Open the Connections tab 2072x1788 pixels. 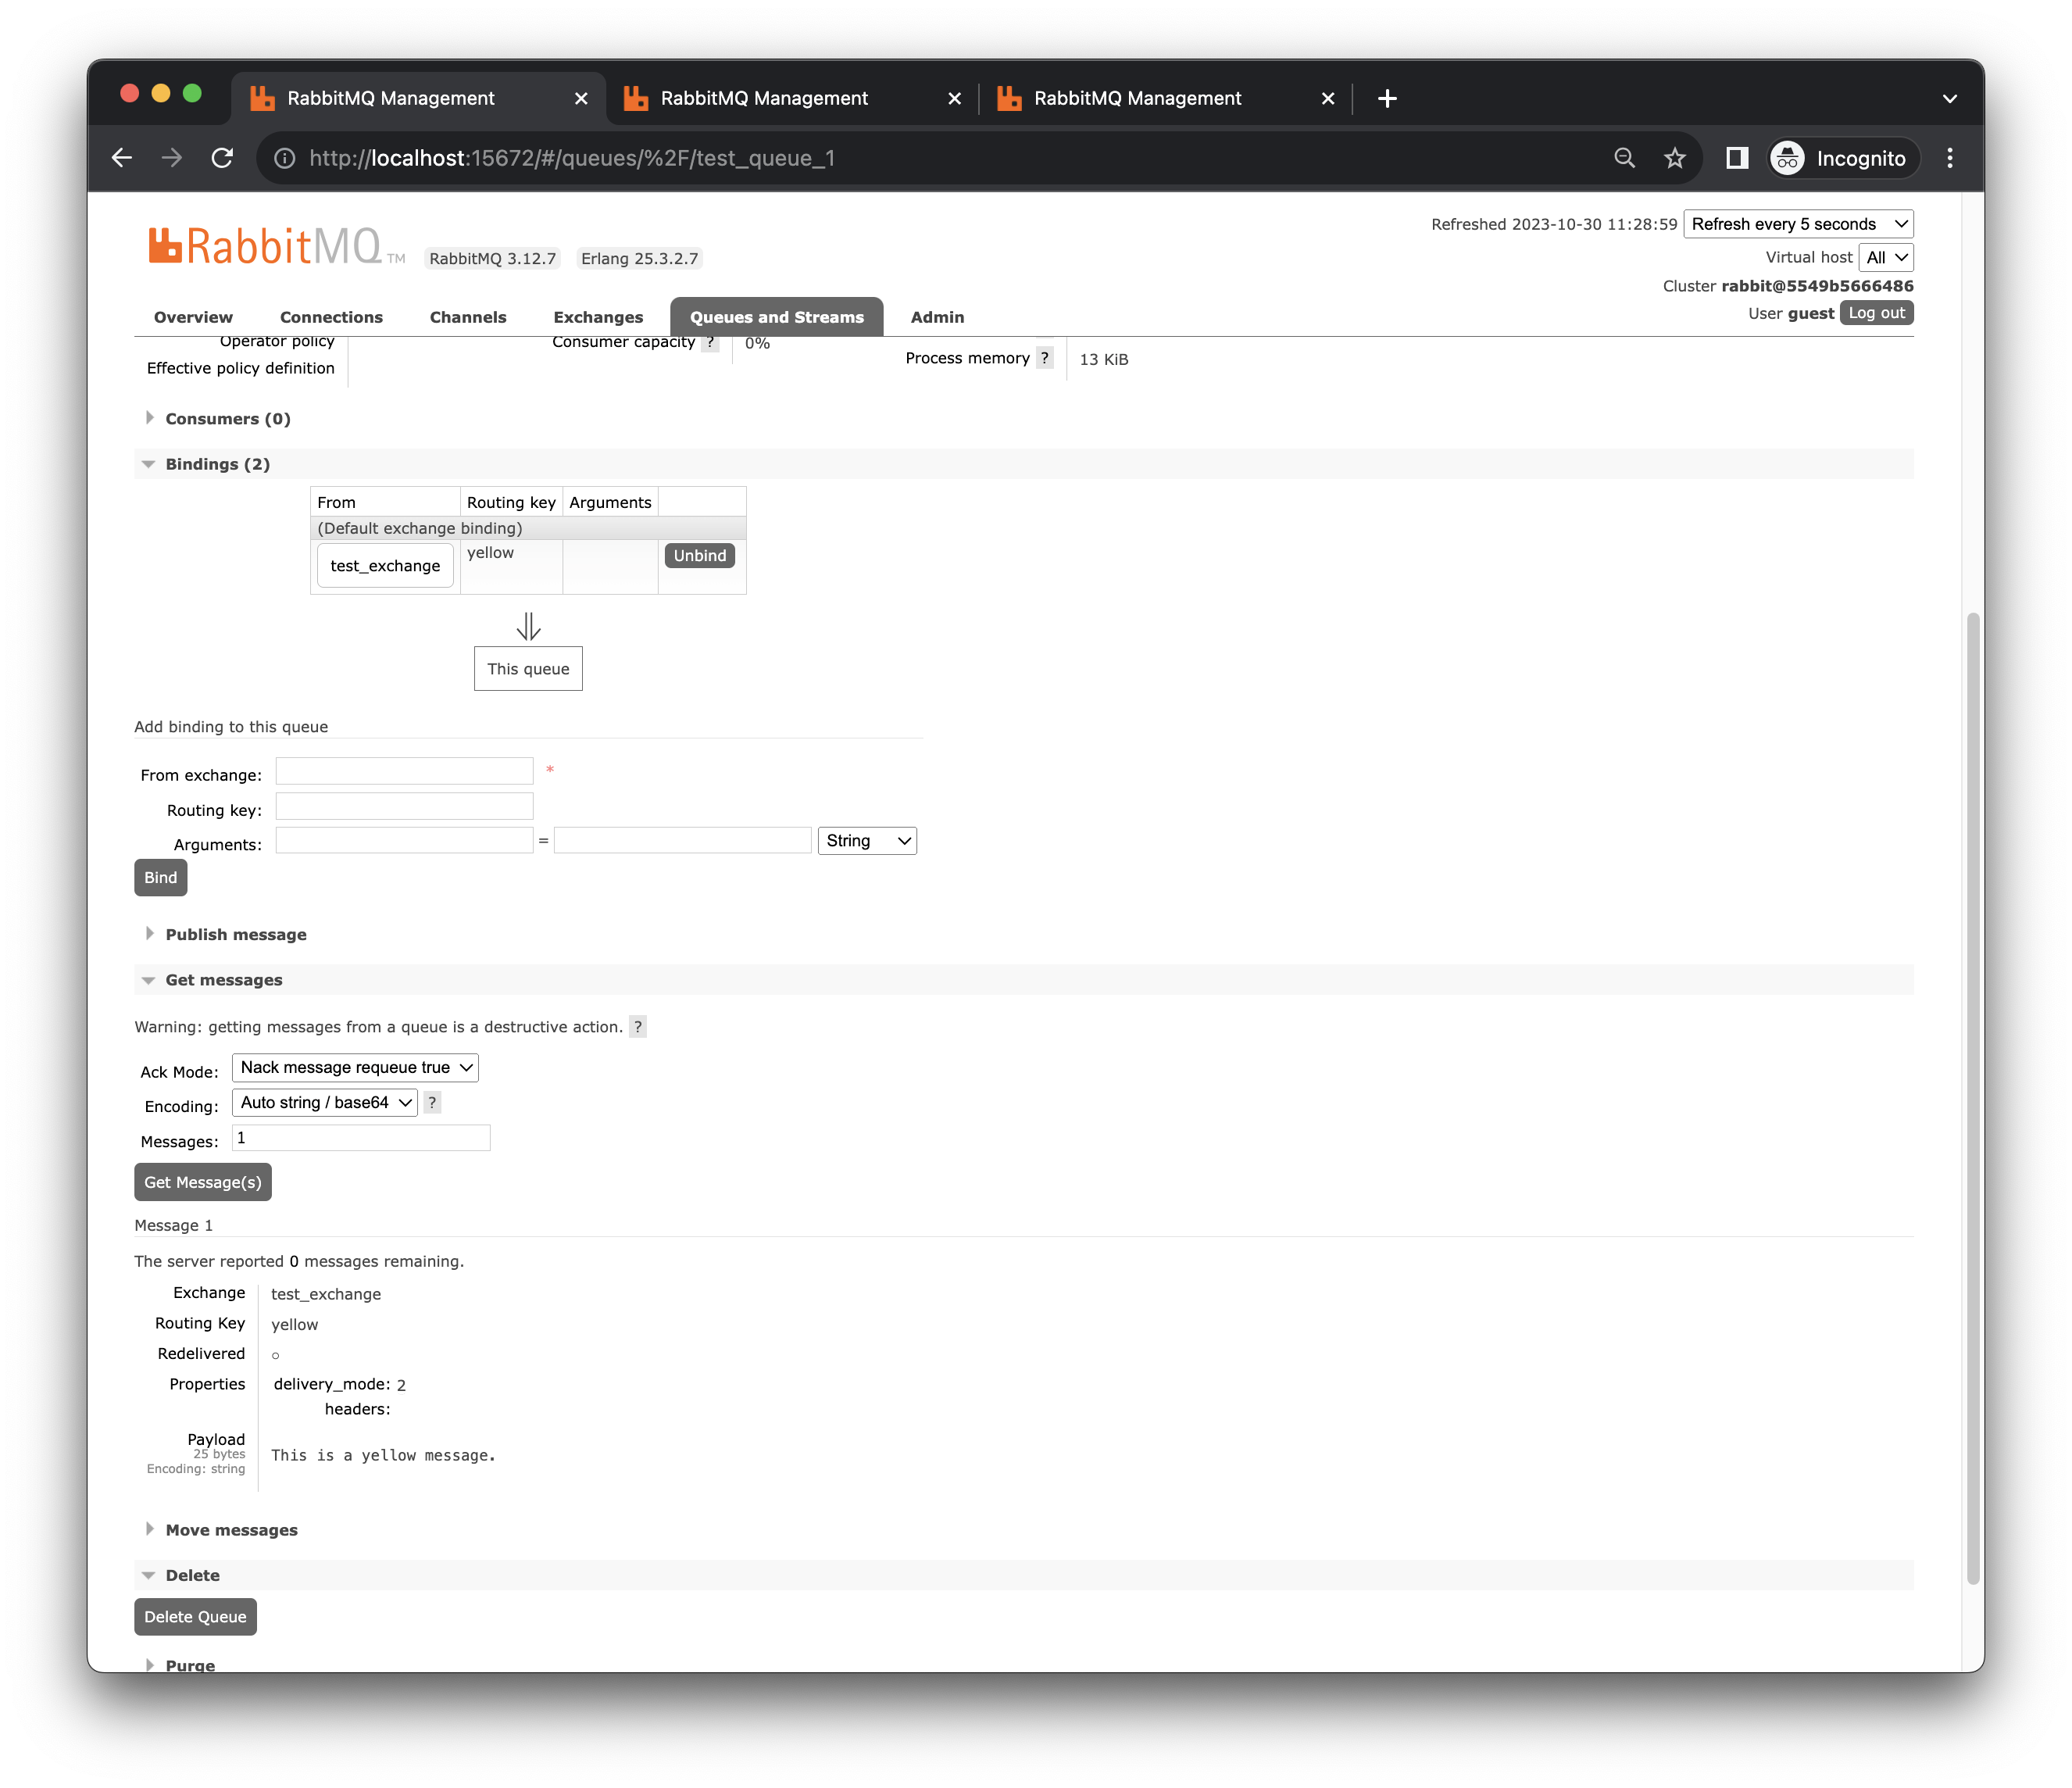pyautogui.click(x=331, y=317)
